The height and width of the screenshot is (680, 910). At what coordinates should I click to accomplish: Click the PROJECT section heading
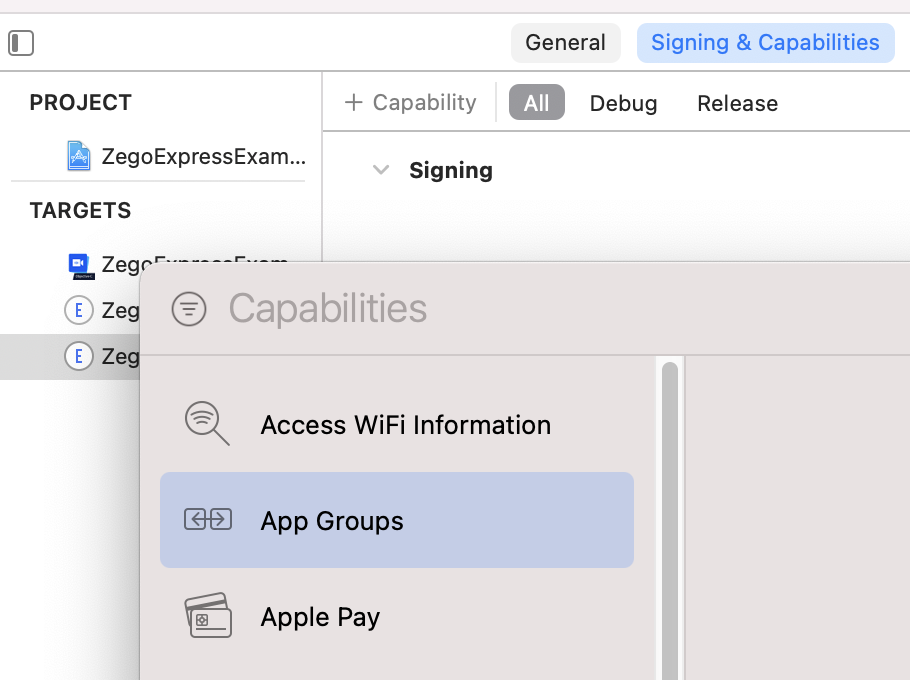pos(81,103)
